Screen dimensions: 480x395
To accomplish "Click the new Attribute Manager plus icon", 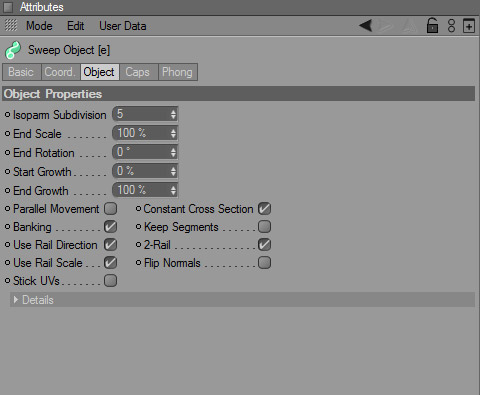I will 469,26.
